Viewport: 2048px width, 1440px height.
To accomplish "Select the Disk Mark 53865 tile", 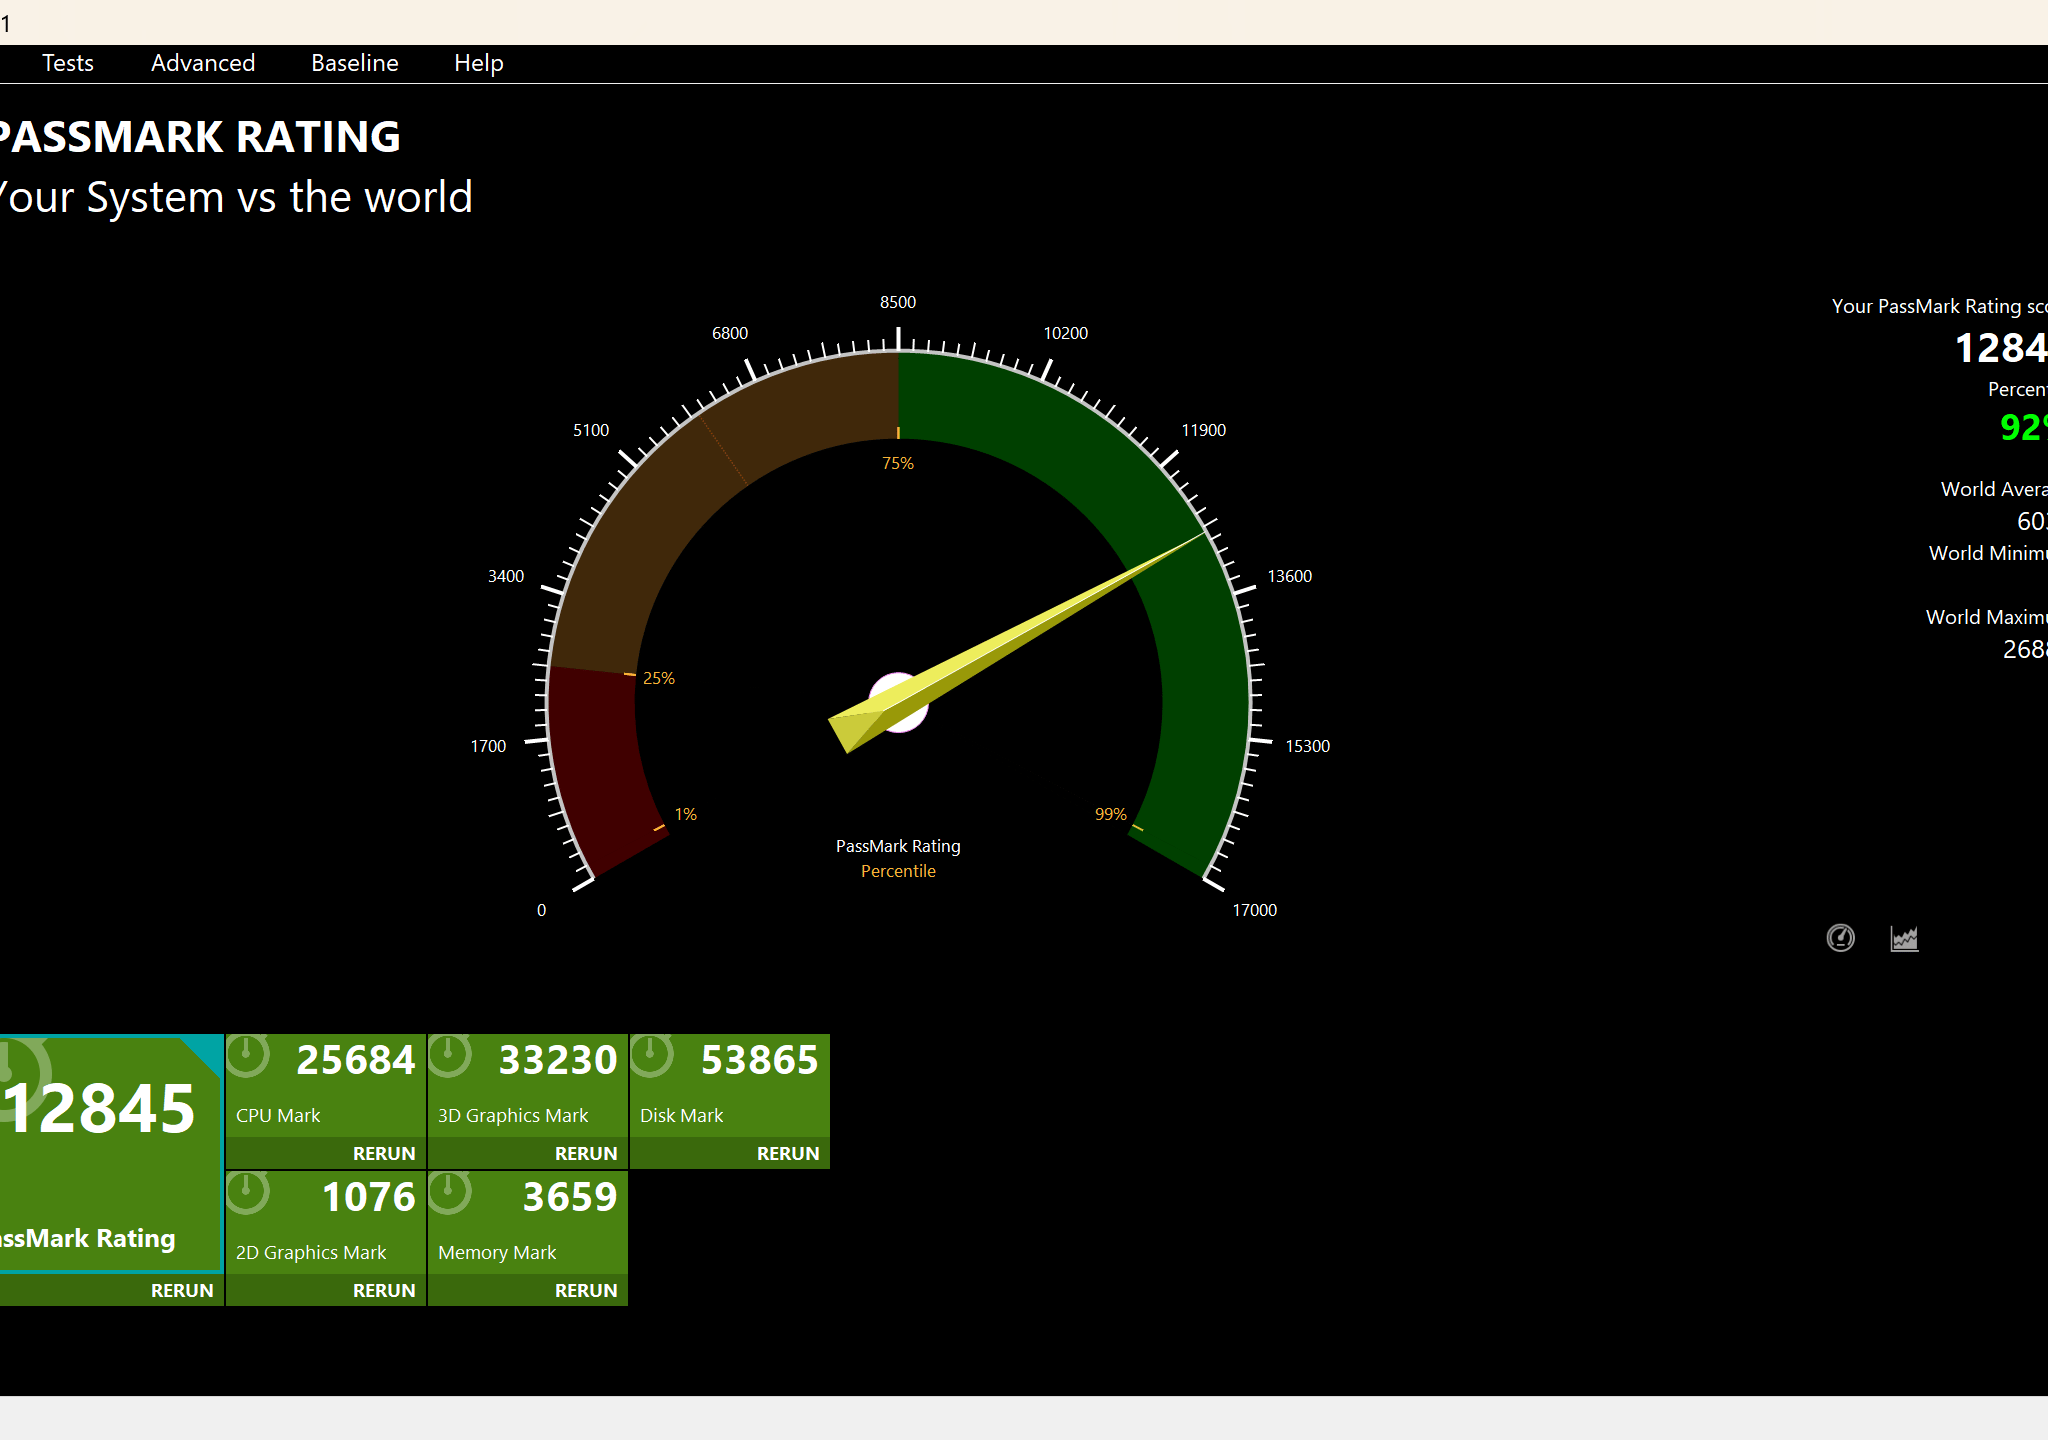I will tap(730, 1086).
